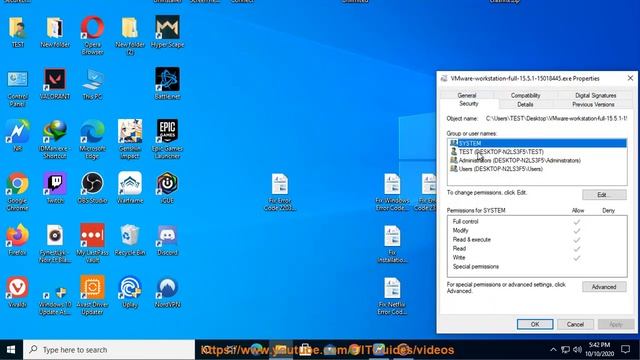Click the Object name path text

(x=556, y=118)
